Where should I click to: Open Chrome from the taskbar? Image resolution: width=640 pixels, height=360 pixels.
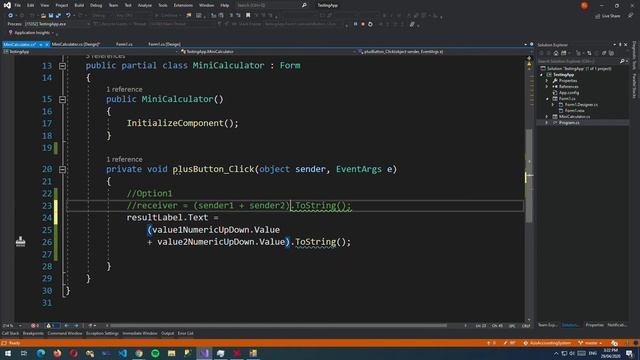[139, 353]
